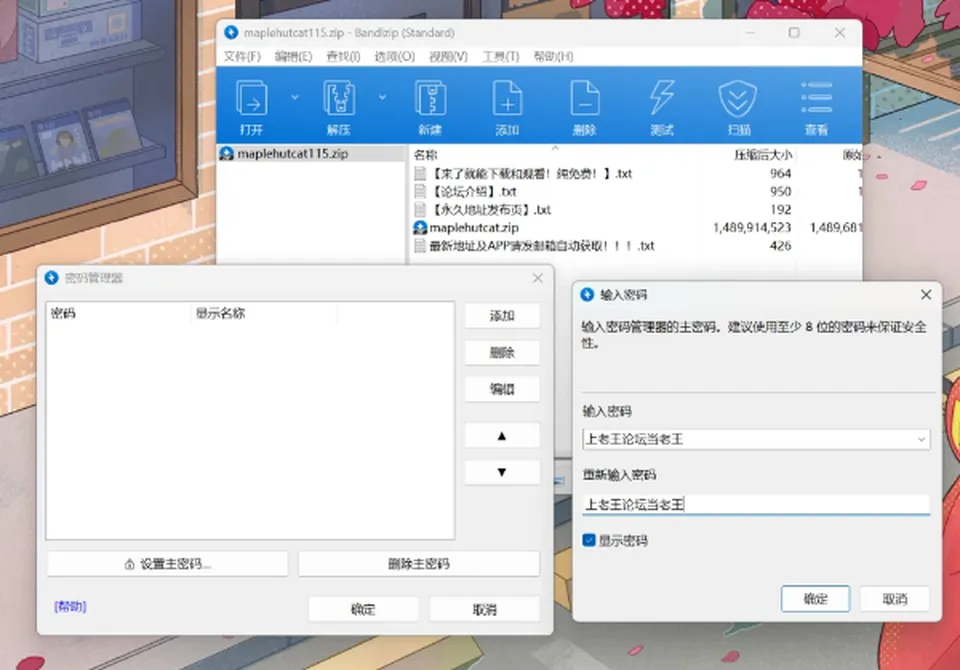This screenshot has width=960, height=670.
Task: Click the 密码 column header
Action: coord(119,314)
